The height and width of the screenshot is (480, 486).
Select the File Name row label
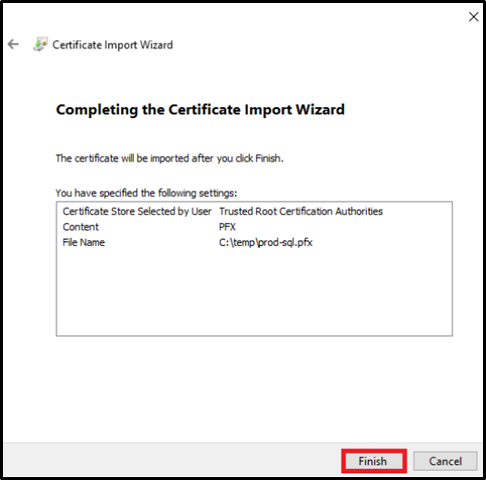[84, 242]
